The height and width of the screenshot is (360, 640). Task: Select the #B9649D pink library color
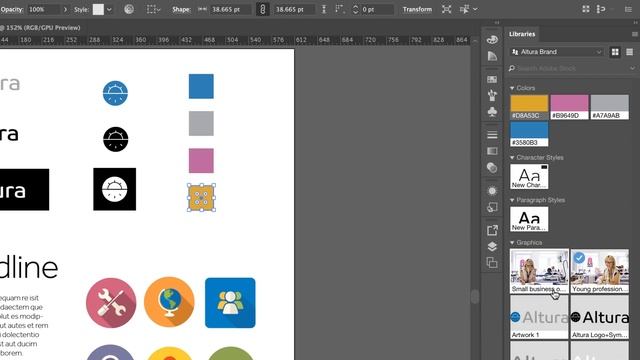coord(569,107)
